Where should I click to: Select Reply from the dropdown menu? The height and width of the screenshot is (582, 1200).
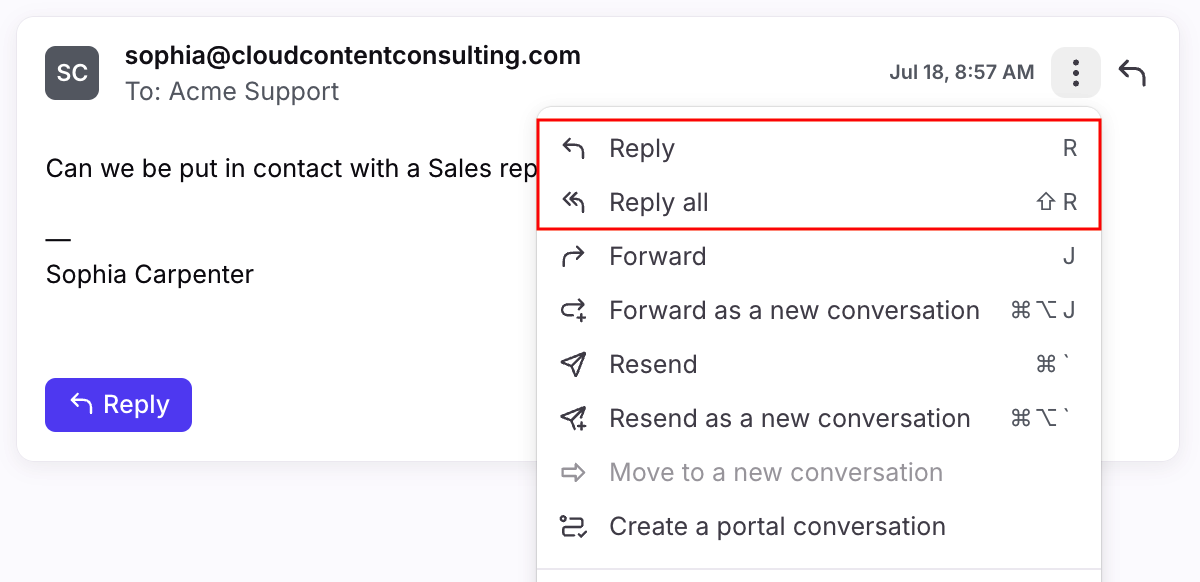(819, 149)
